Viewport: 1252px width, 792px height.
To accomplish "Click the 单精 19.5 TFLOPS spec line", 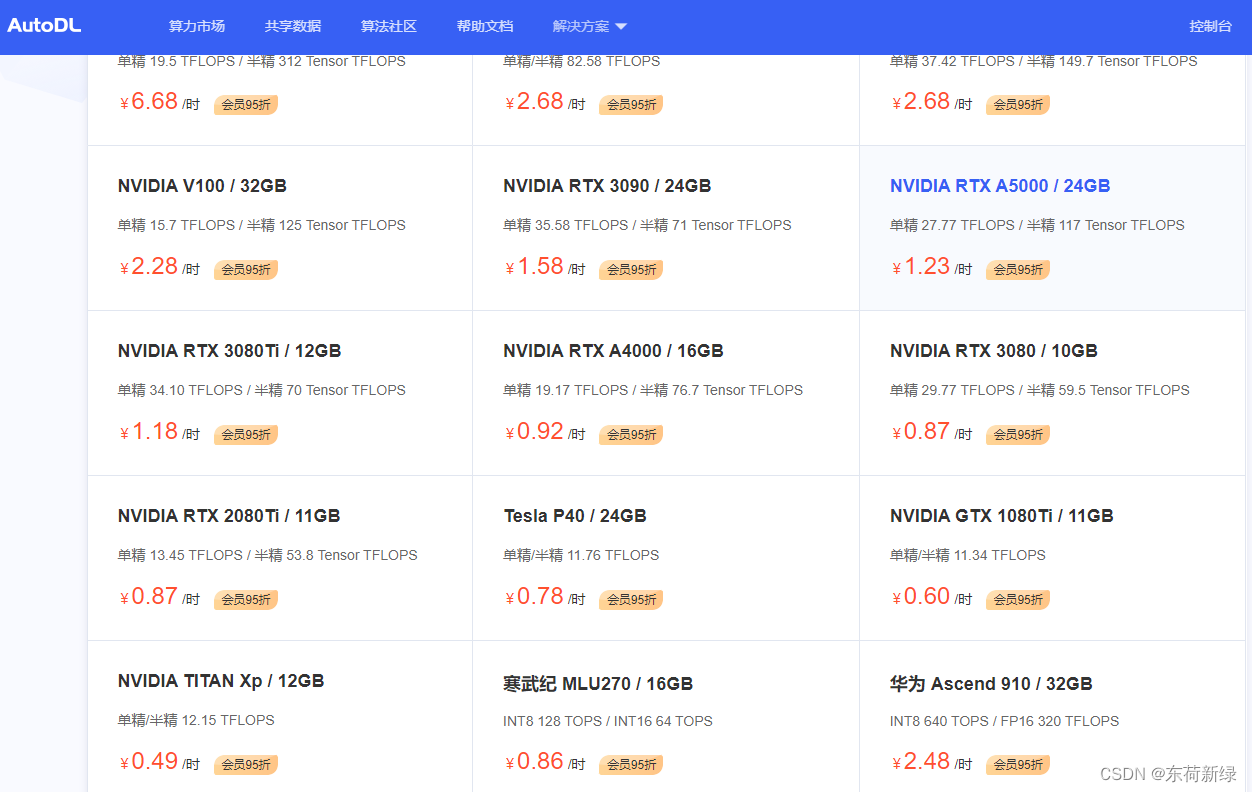I will 262,61.
